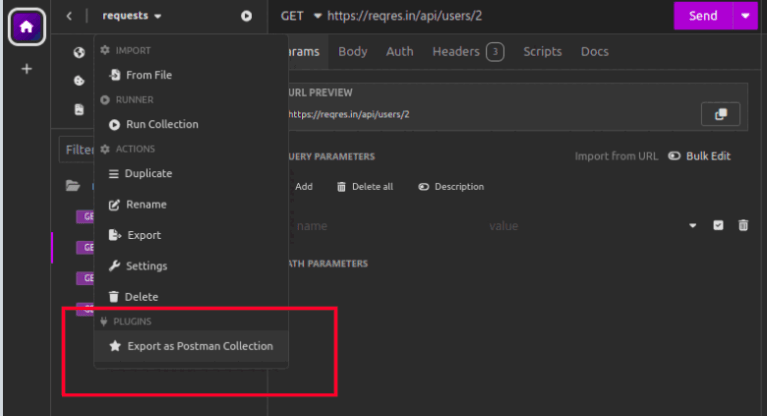767x416 pixels.
Task: Uncheck the query parameter row checkbox
Action: pos(718,226)
